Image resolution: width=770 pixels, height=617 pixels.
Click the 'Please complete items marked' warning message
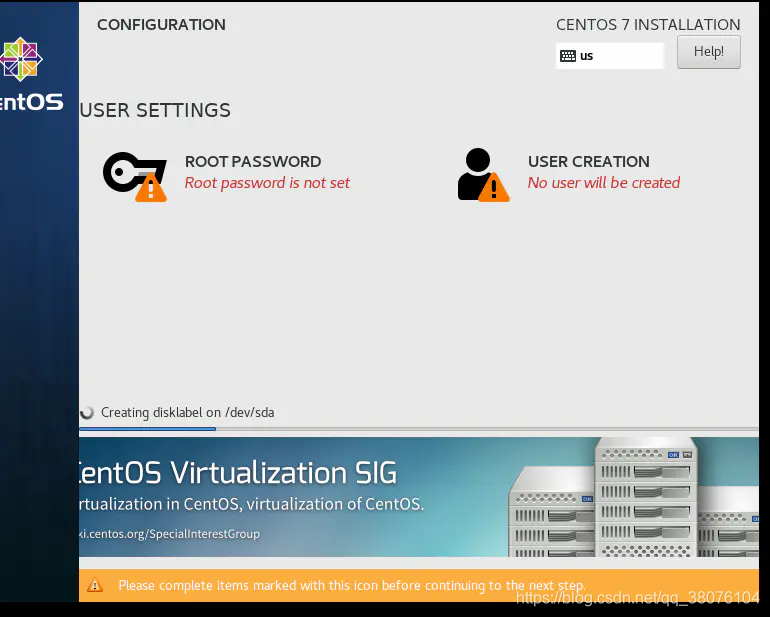tap(352, 586)
